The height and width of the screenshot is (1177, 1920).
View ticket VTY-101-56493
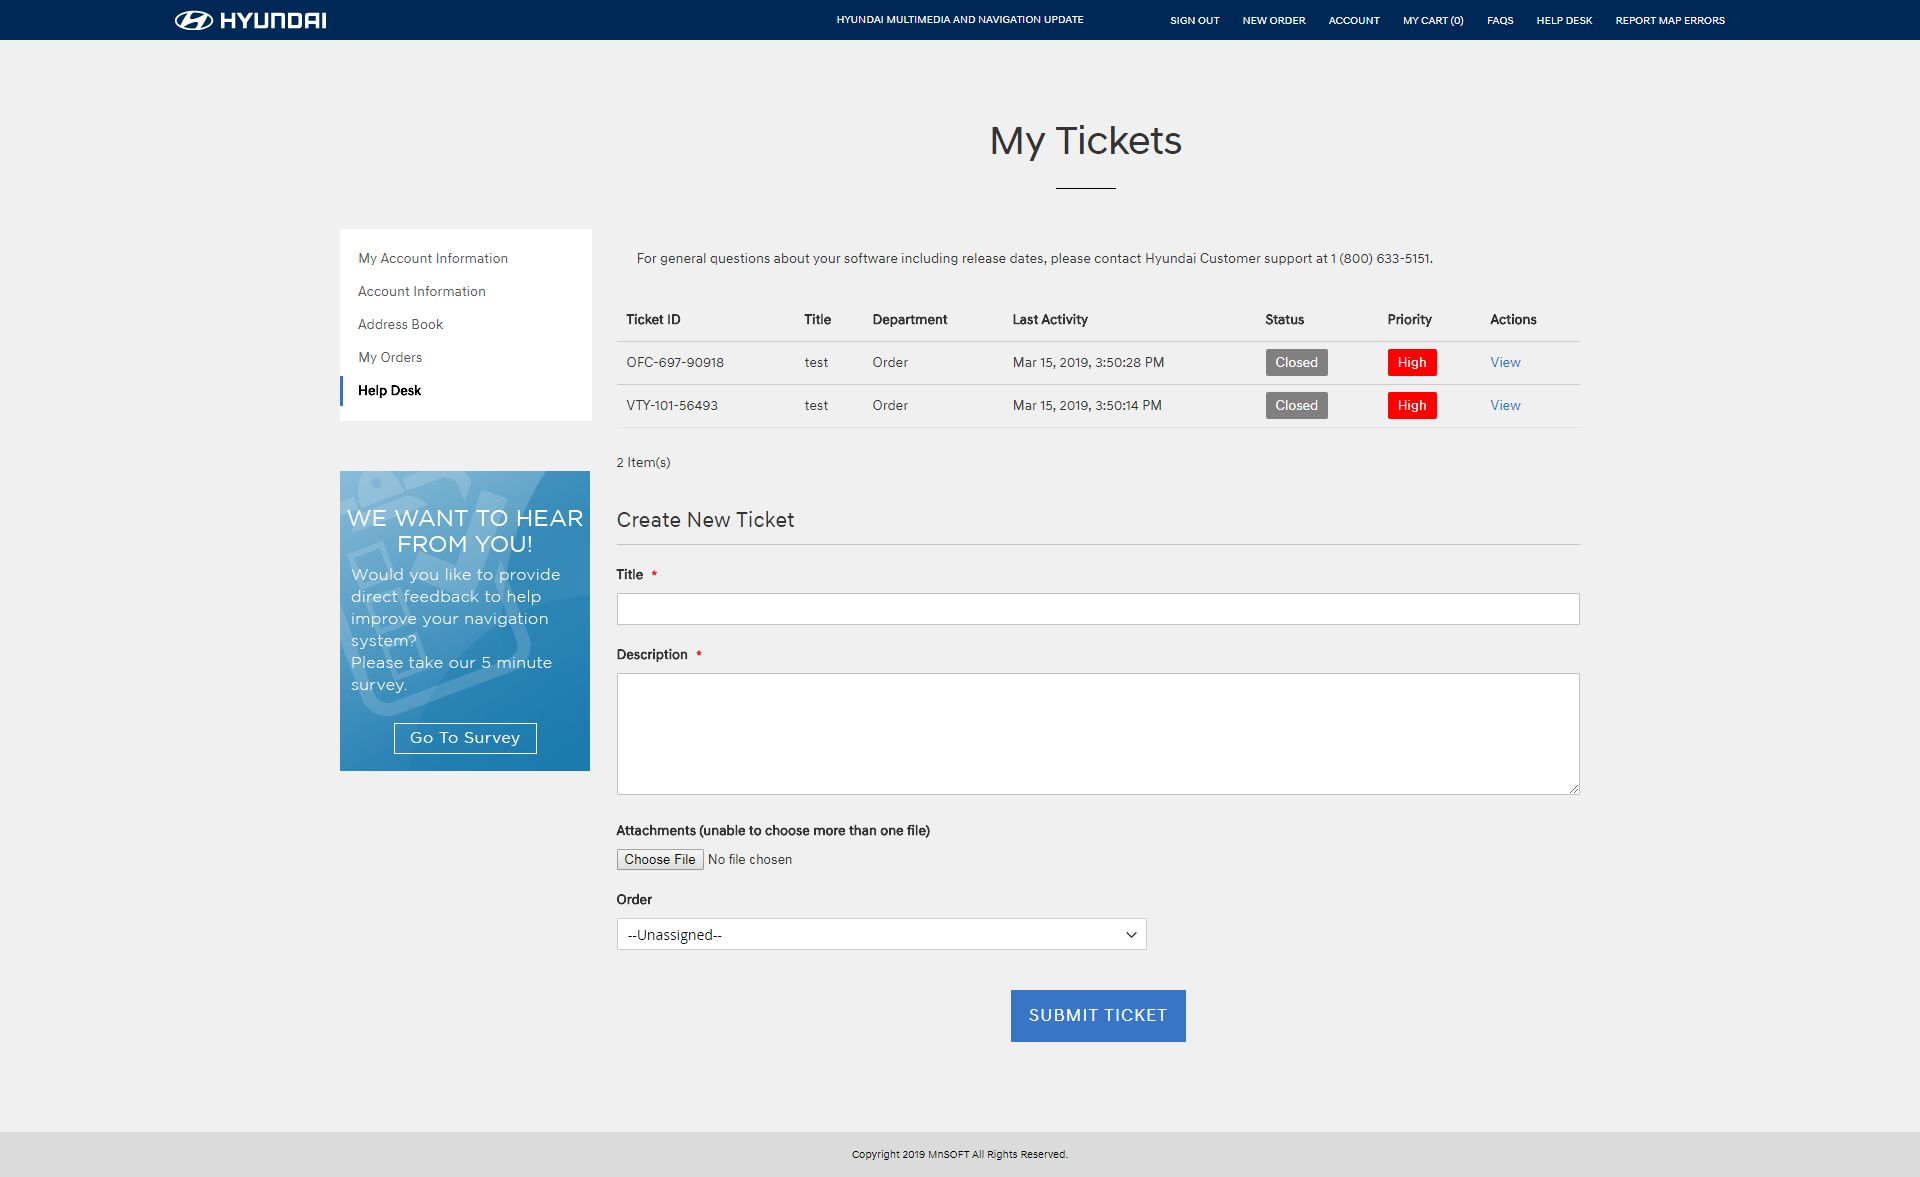1504,405
